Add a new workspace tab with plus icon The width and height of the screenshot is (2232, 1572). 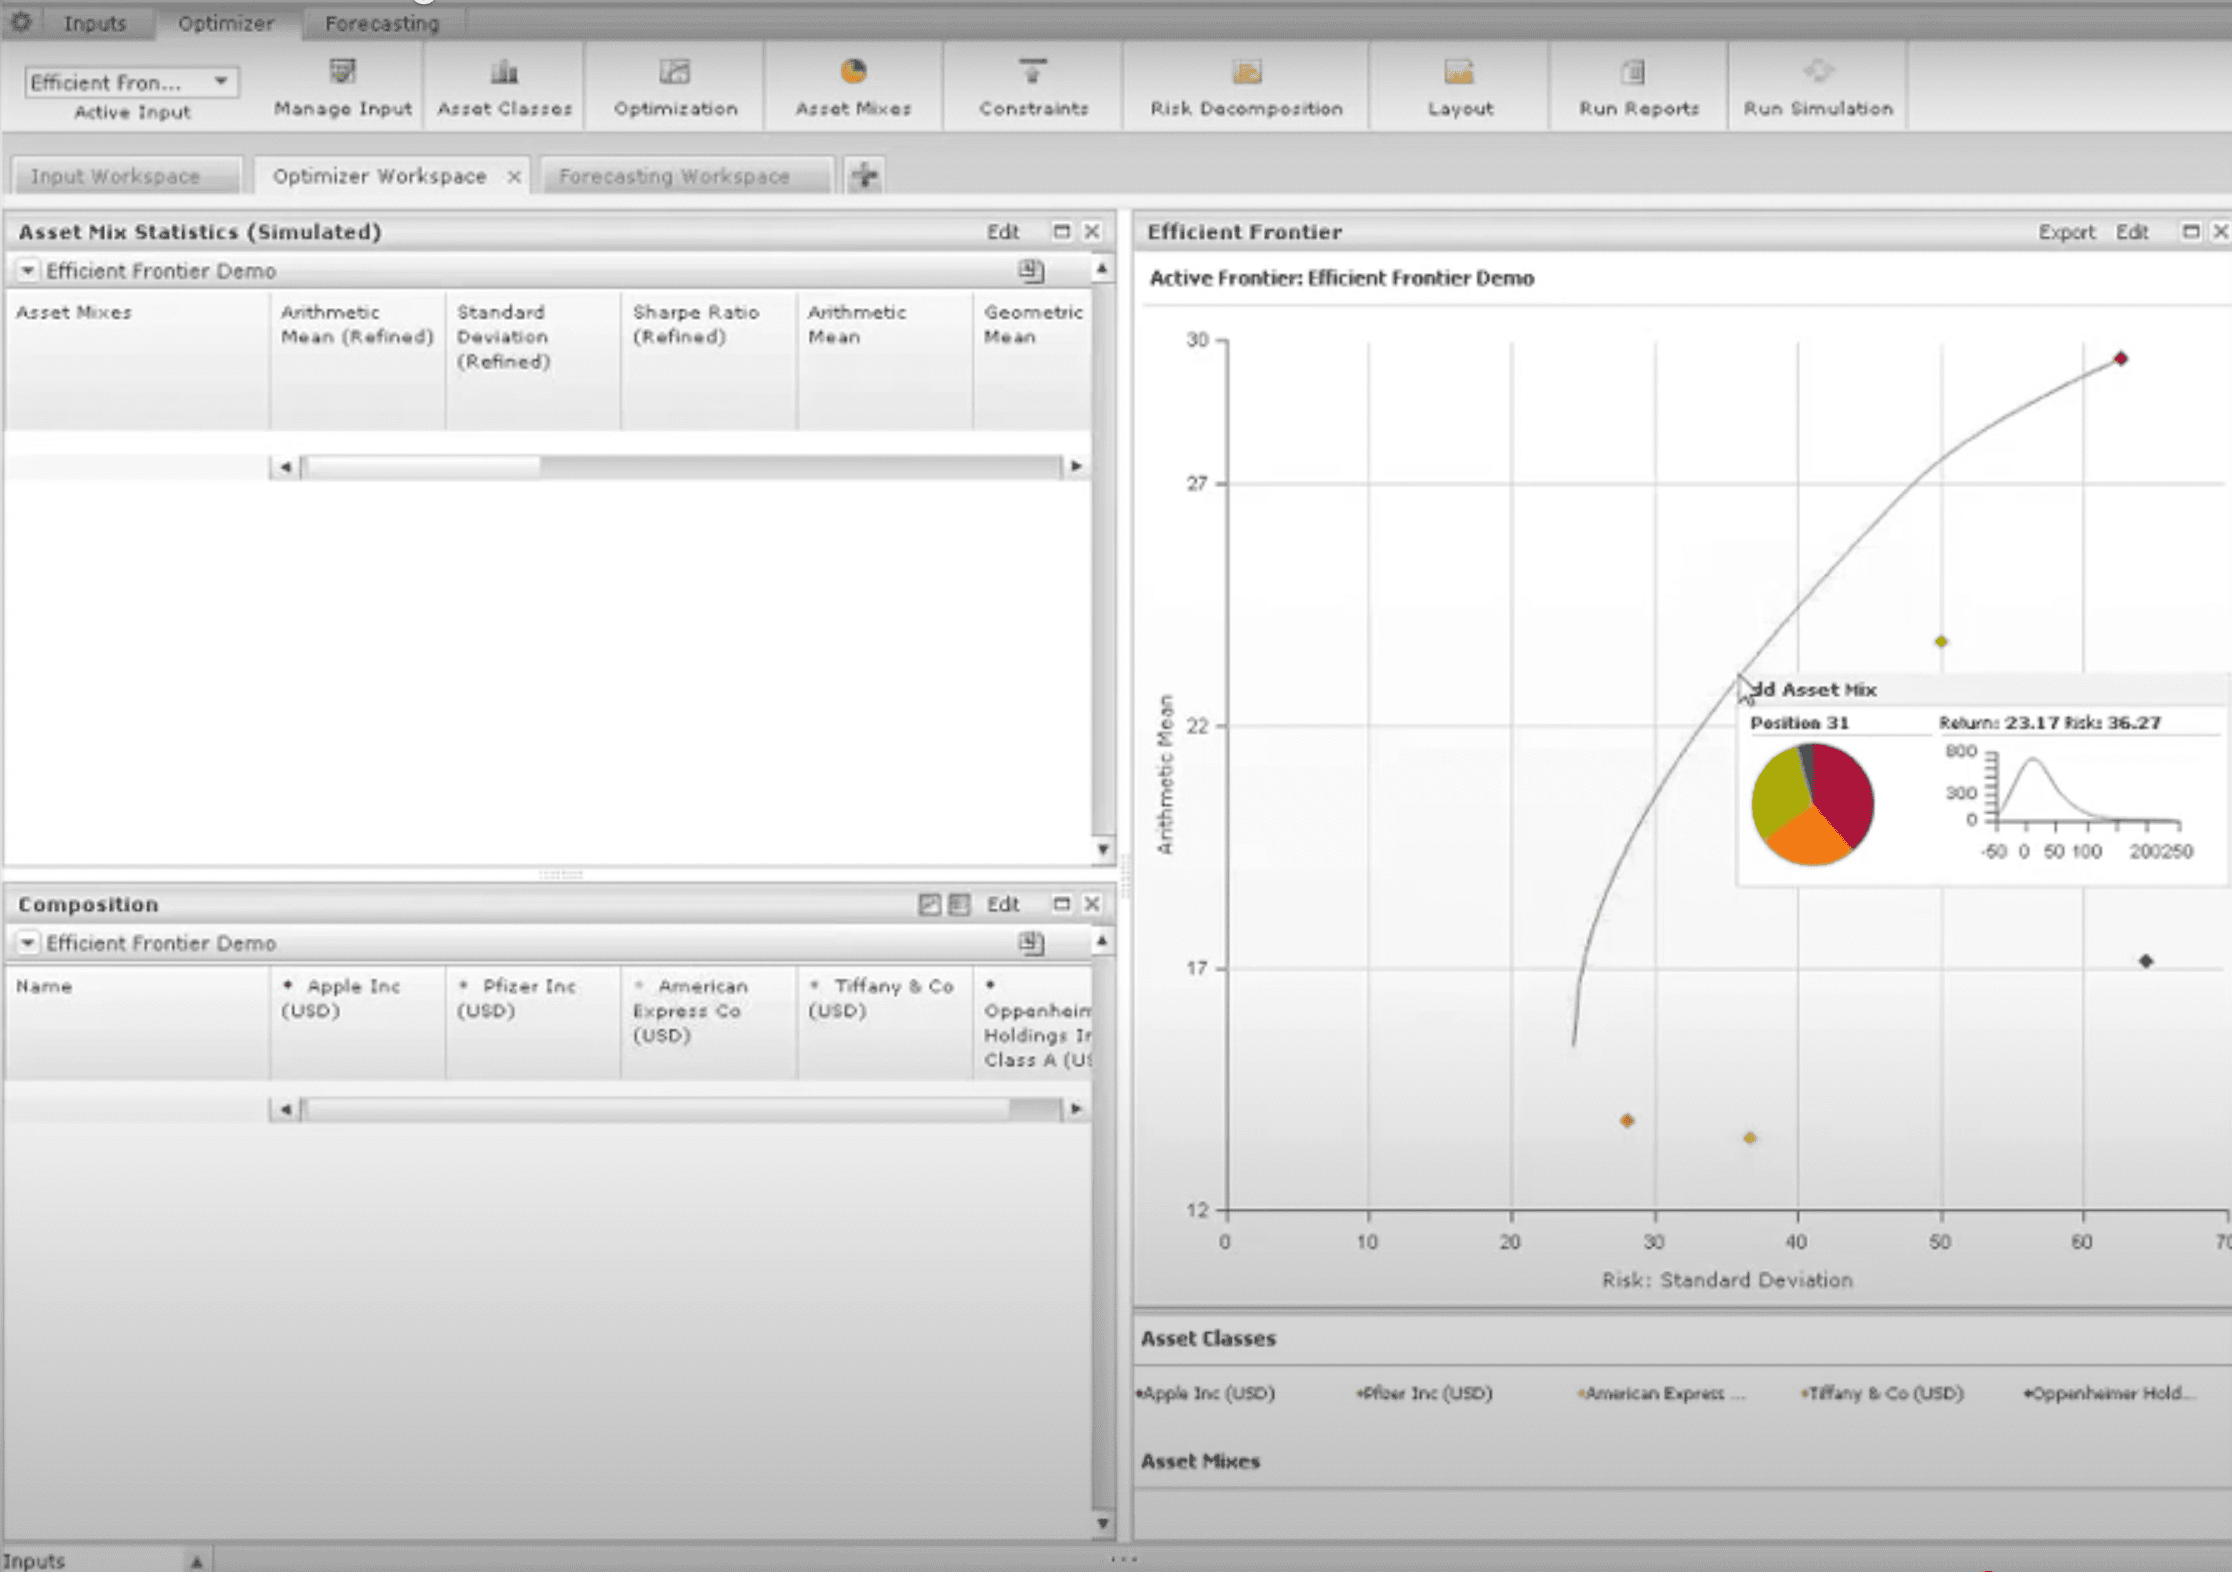865,175
